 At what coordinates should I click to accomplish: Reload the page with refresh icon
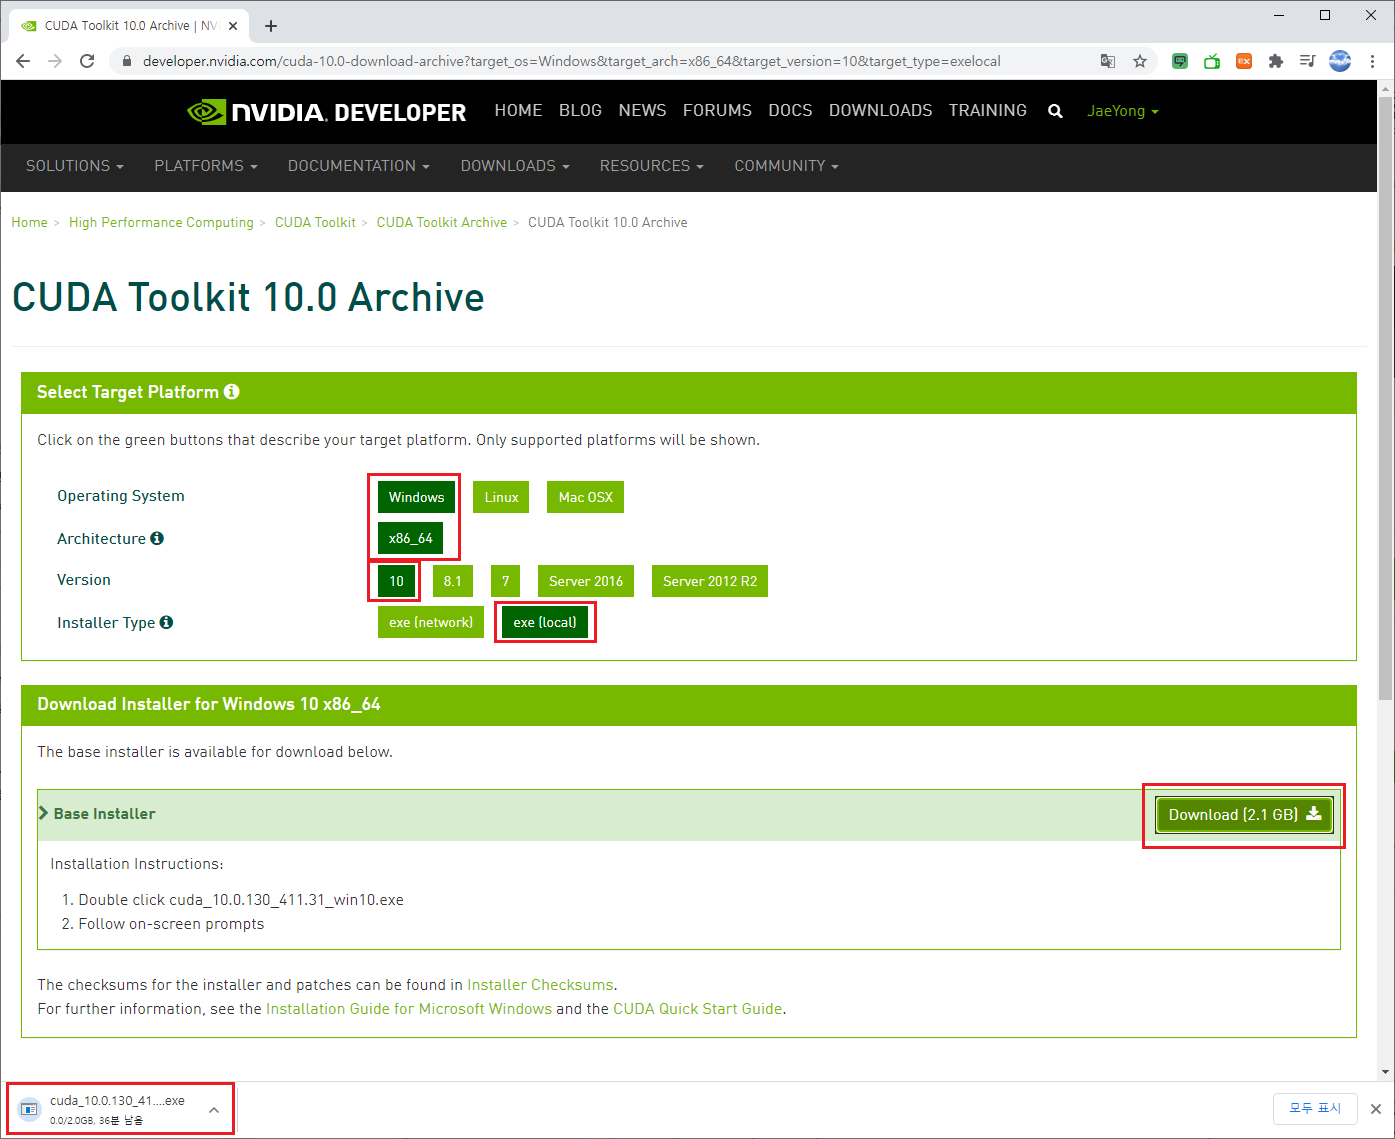(87, 61)
